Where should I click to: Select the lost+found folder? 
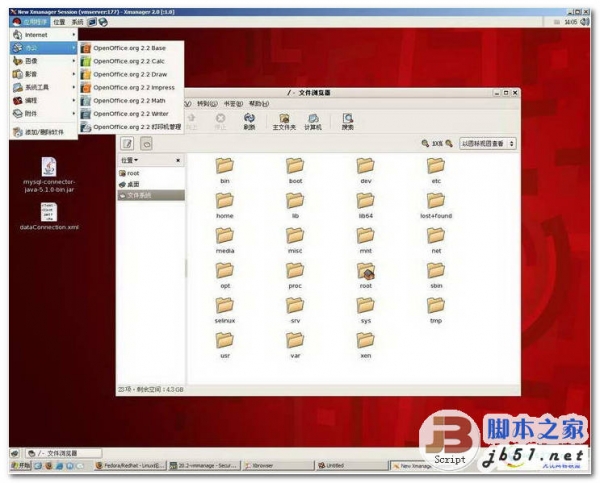point(436,206)
